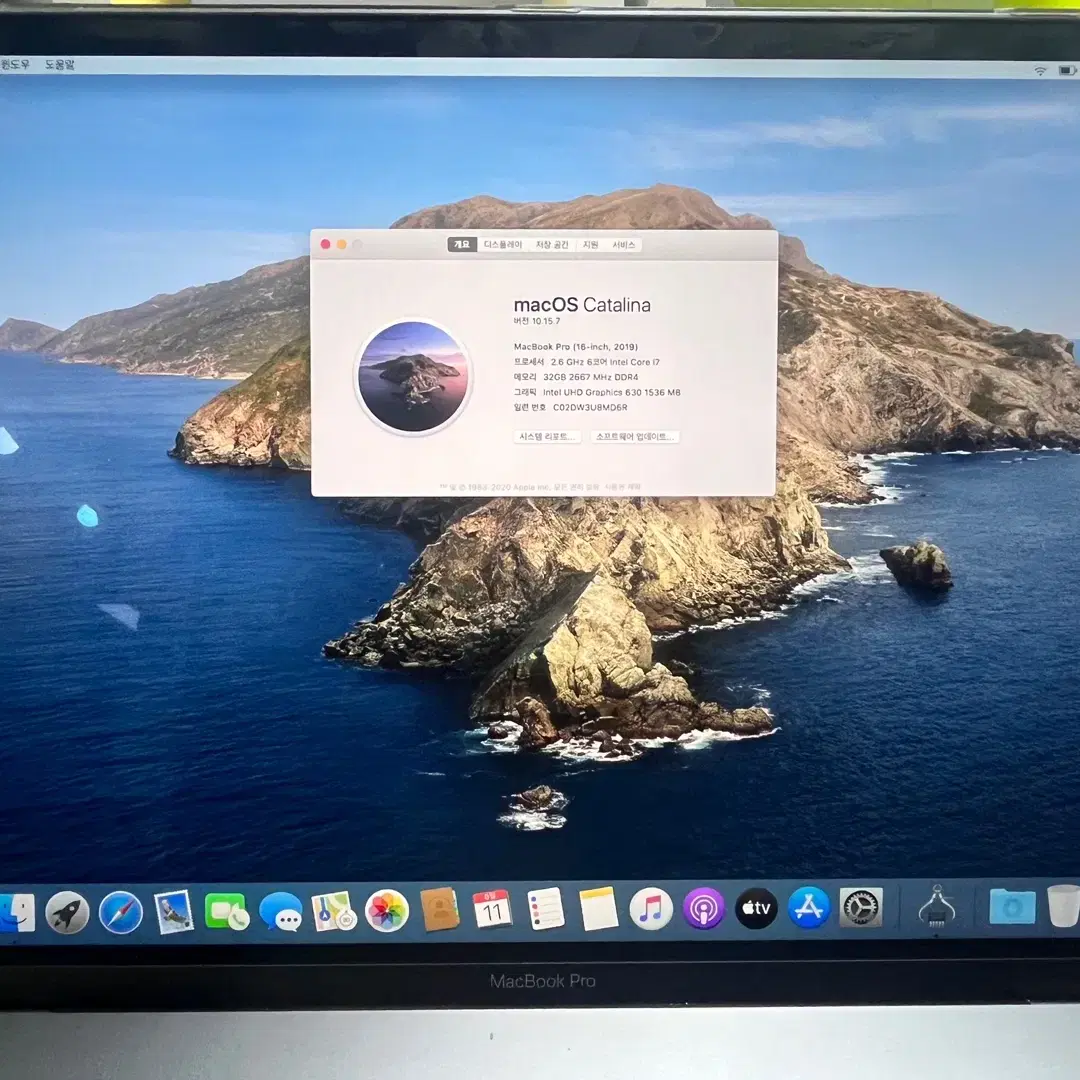Open Launchpad from the Dock
The width and height of the screenshot is (1080, 1080).
(x=67, y=911)
